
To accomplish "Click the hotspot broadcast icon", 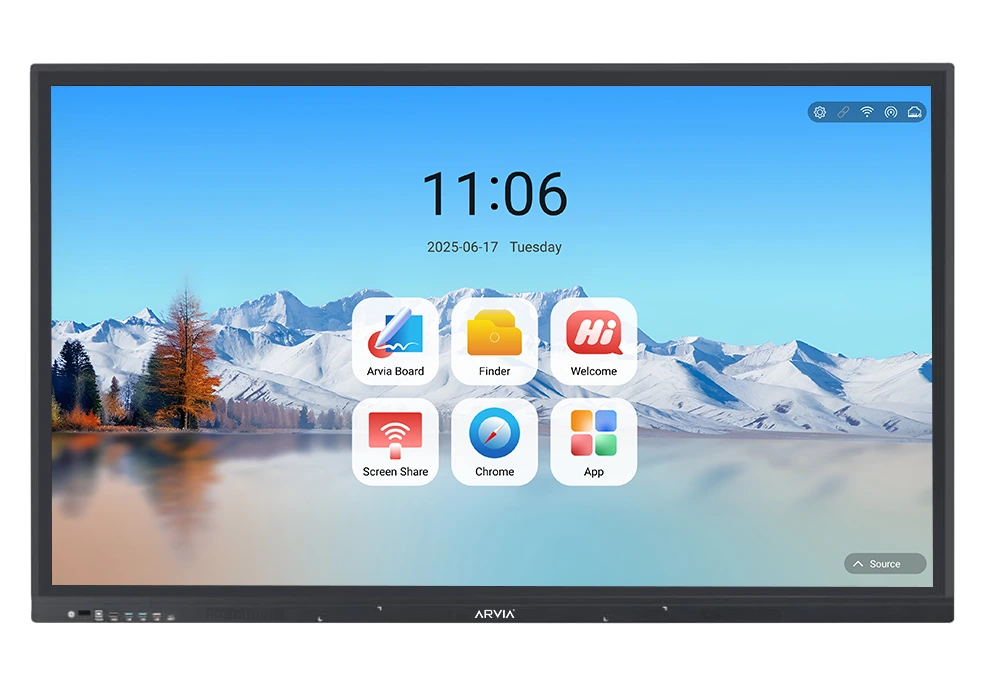I will [x=891, y=112].
